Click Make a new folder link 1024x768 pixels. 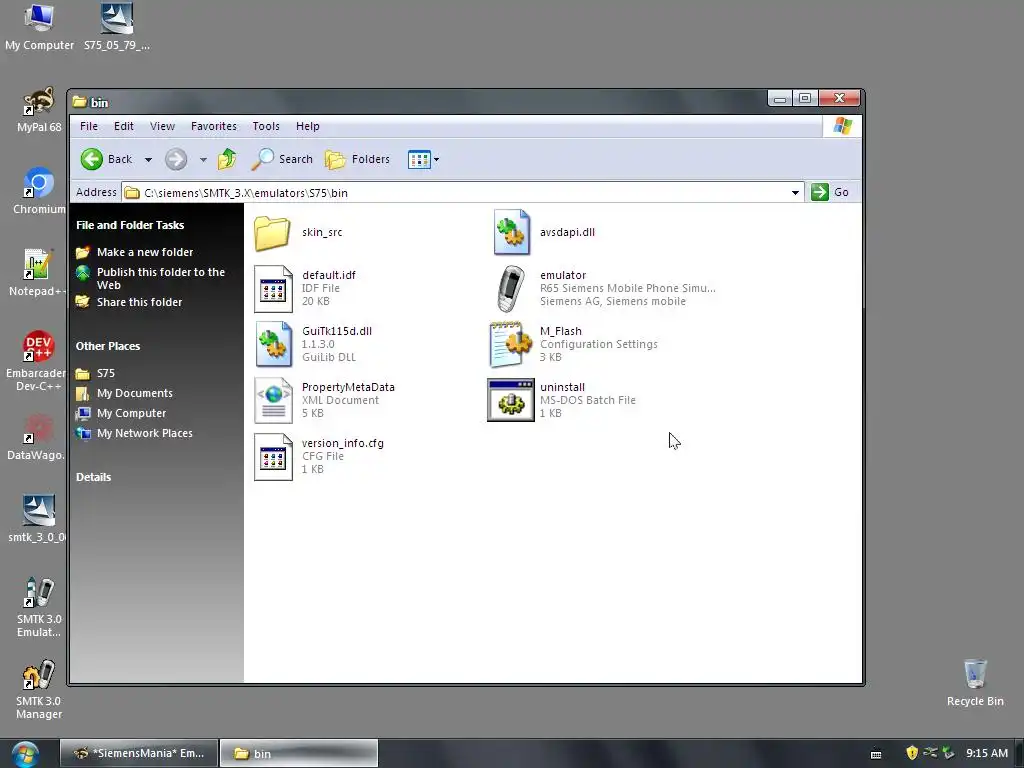[x=145, y=252]
